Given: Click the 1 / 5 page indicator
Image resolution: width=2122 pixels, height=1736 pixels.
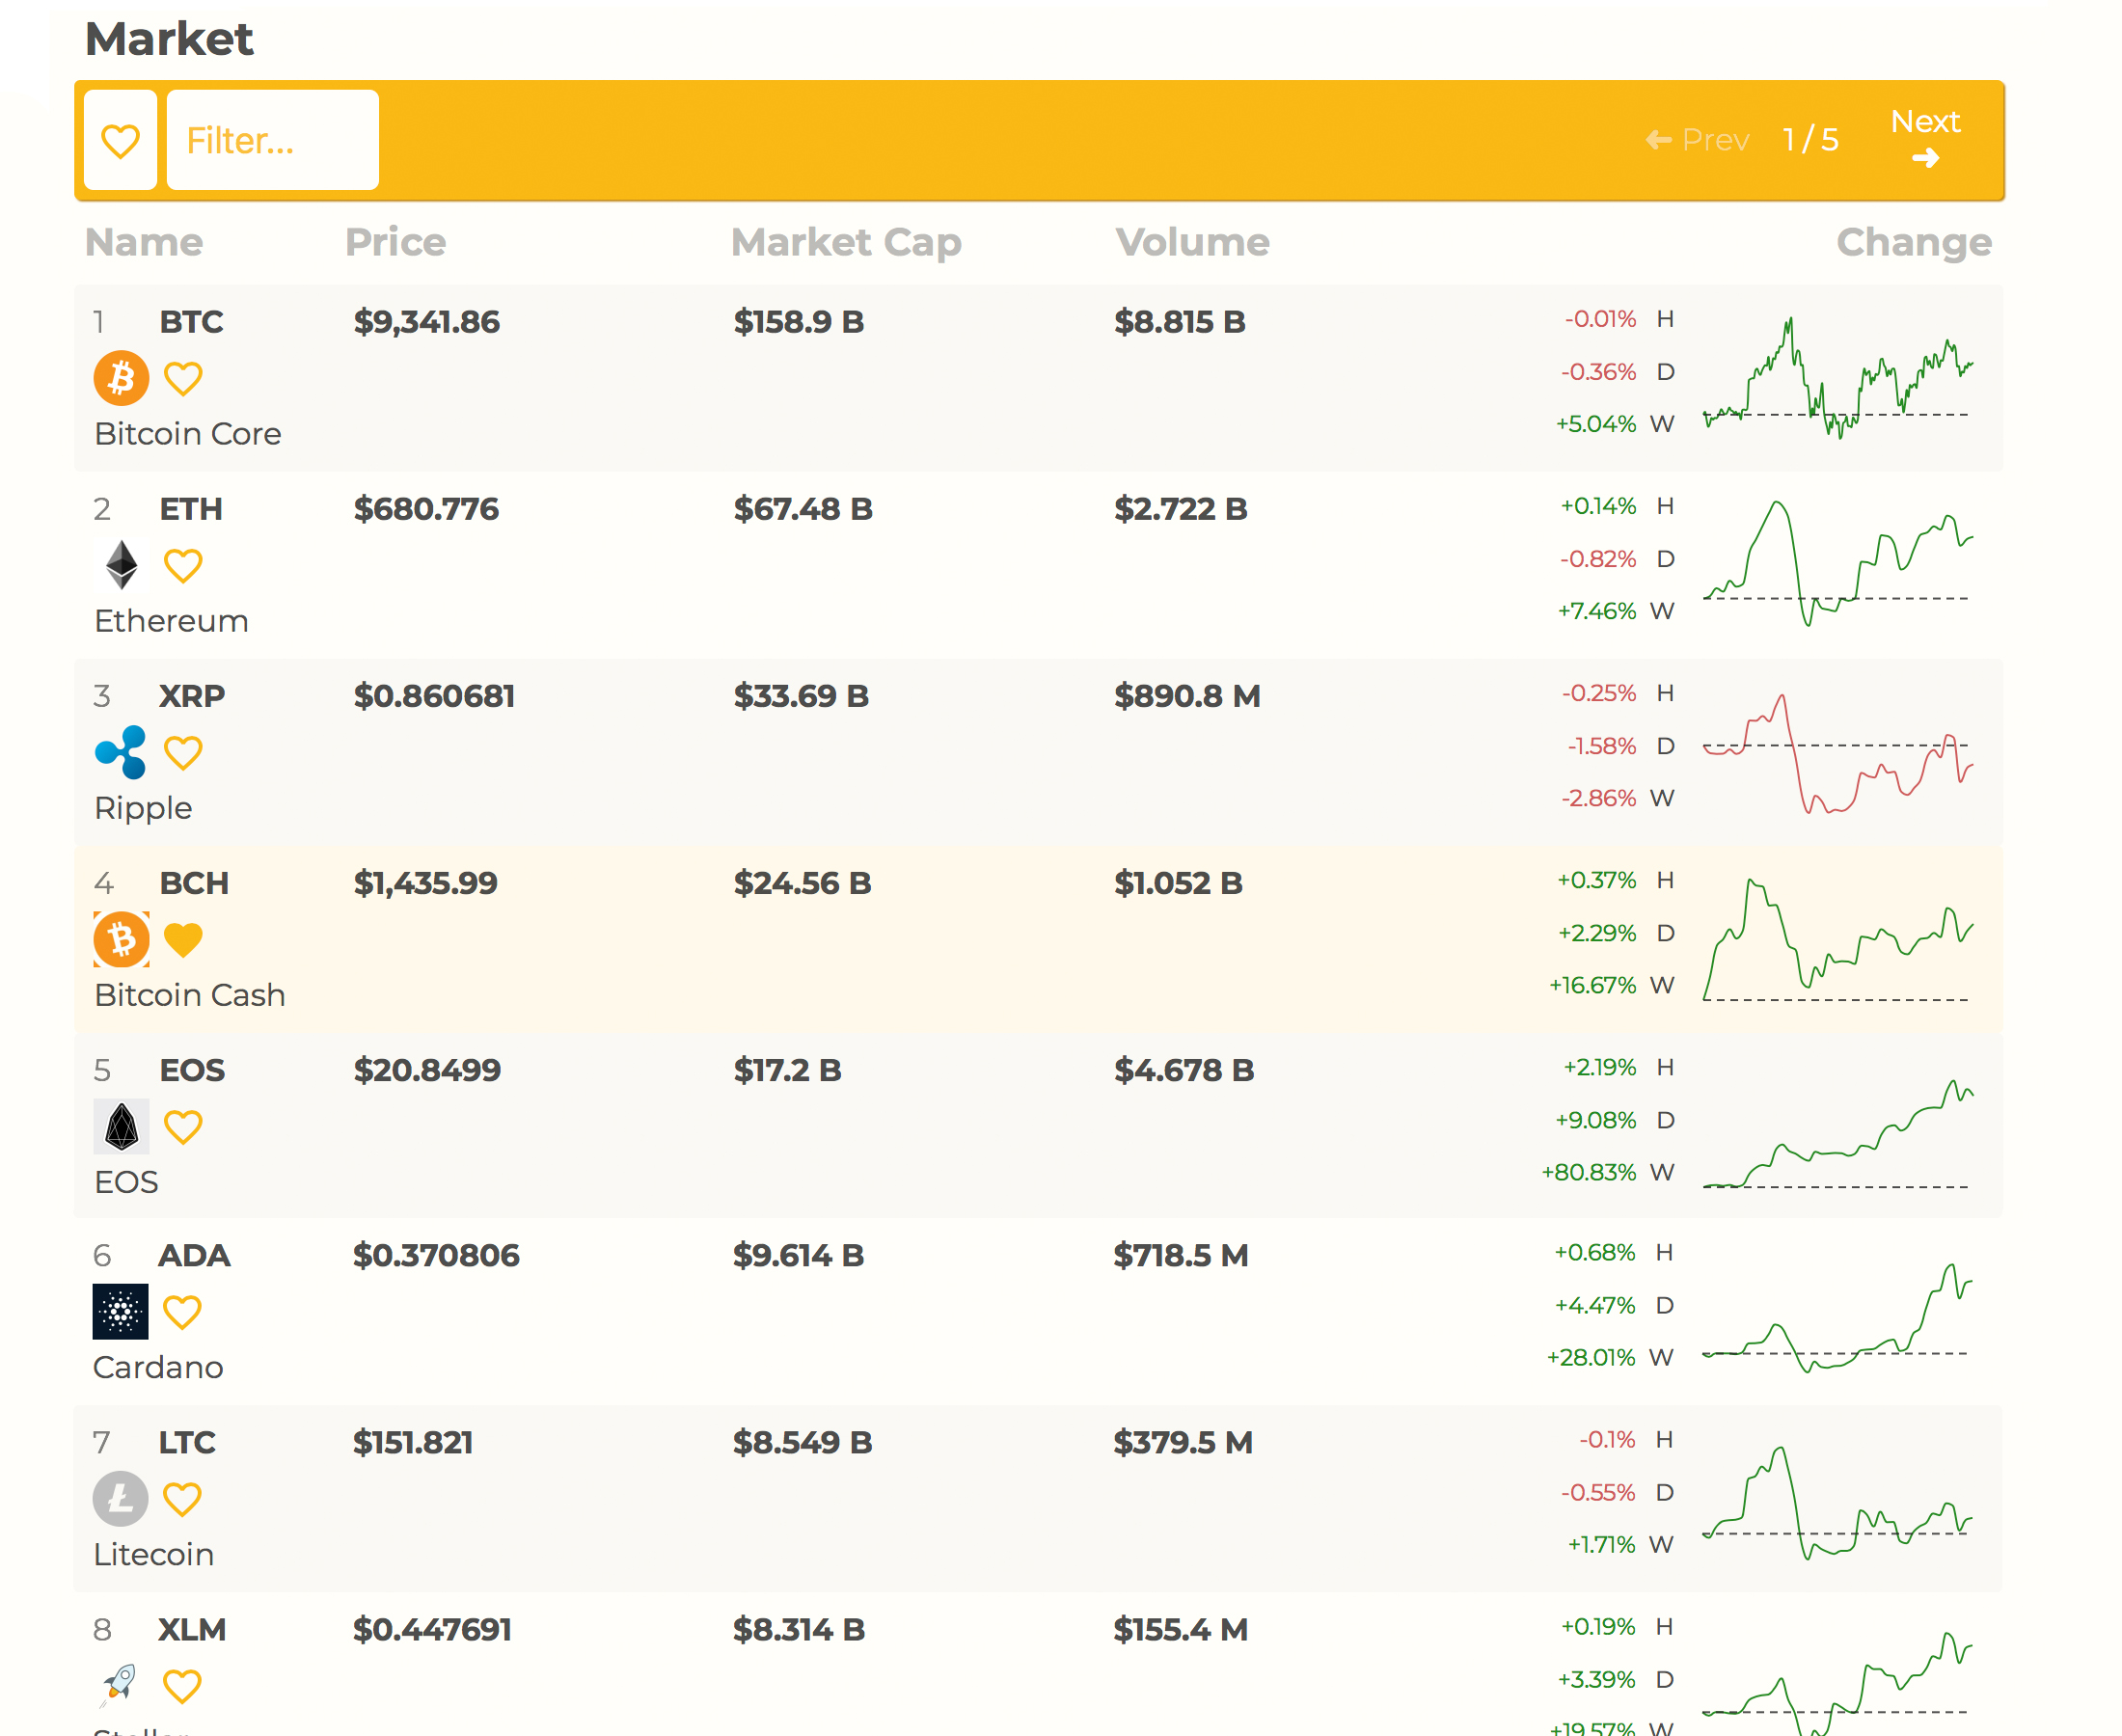Looking at the screenshot, I should [1810, 139].
